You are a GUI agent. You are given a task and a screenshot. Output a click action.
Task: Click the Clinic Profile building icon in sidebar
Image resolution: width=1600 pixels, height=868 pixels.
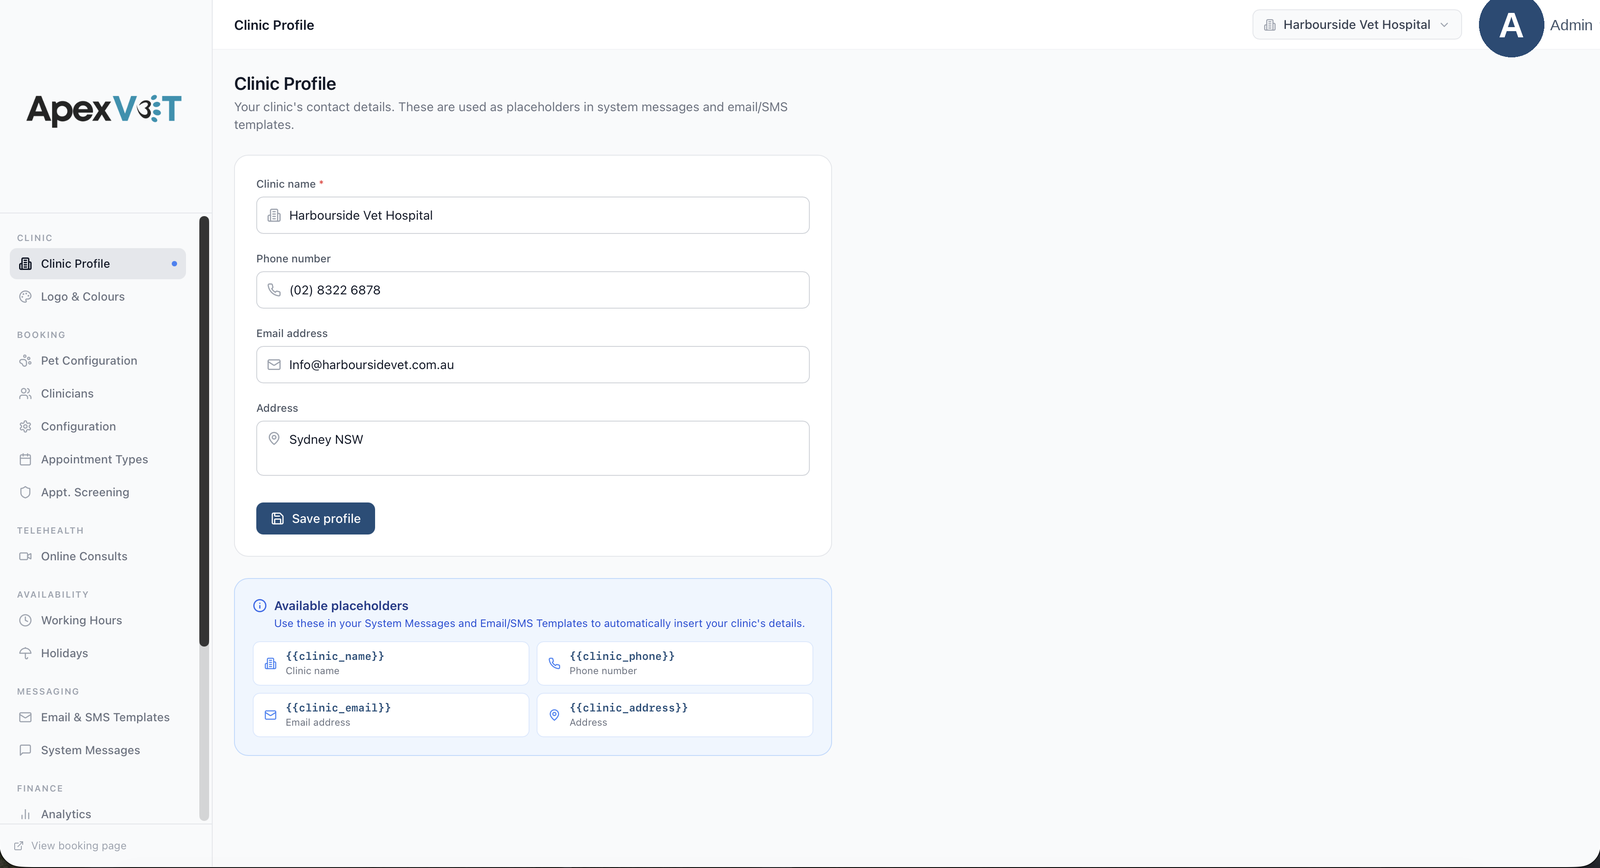(x=26, y=264)
